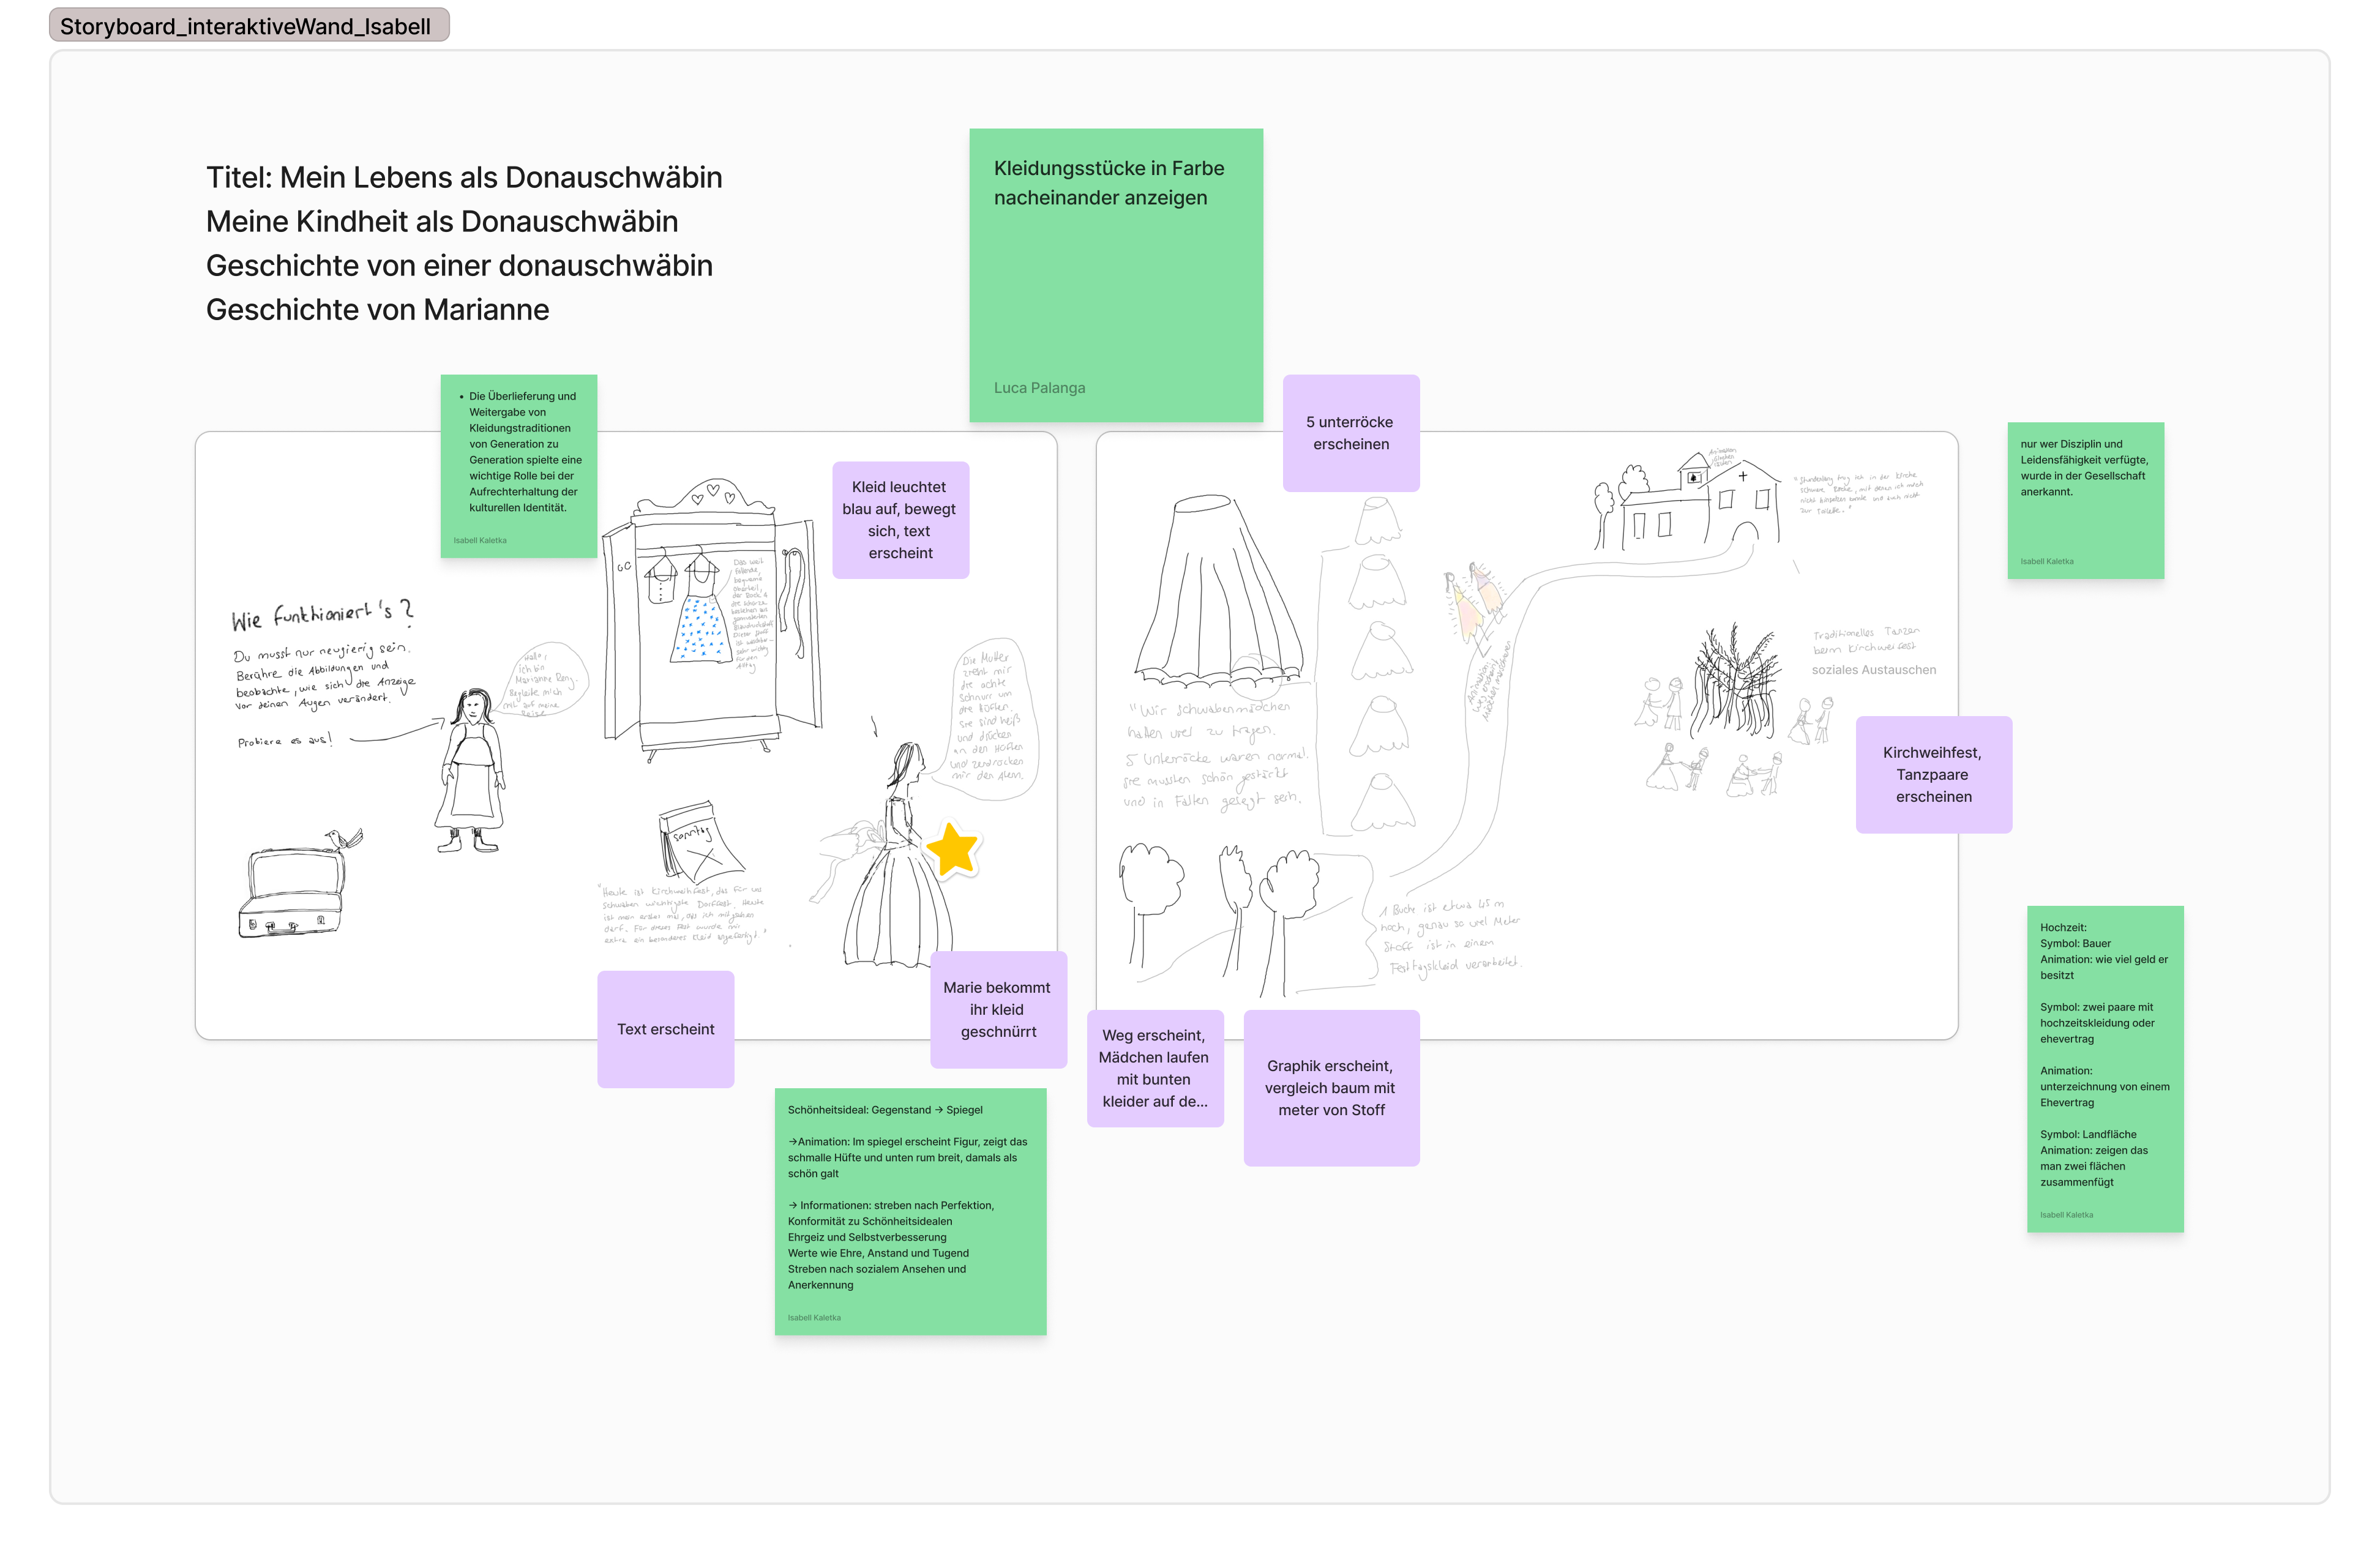Select the green 'Schönheitsideal: Gegenstand → Spiegel' note
Image resolution: width=2380 pixels, height=1554 pixels.
[x=910, y=1212]
